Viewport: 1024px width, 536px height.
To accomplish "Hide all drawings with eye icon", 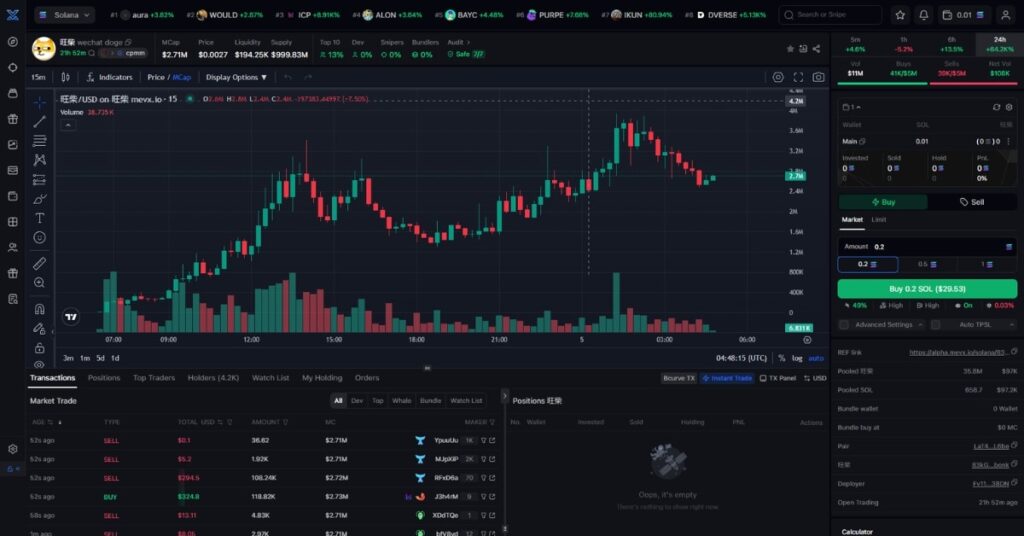I will (40, 364).
